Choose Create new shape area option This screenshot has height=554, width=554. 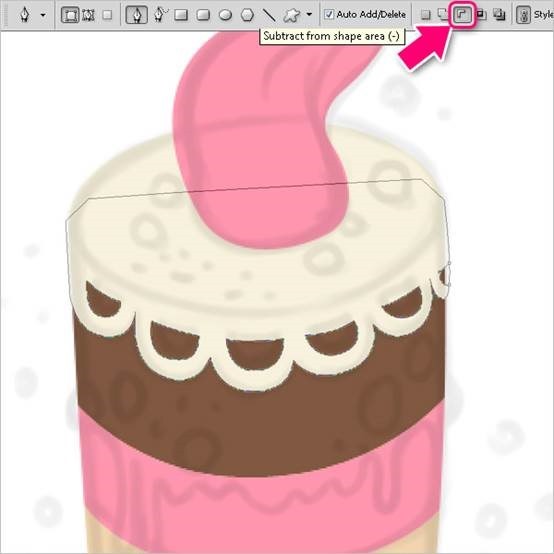point(426,15)
